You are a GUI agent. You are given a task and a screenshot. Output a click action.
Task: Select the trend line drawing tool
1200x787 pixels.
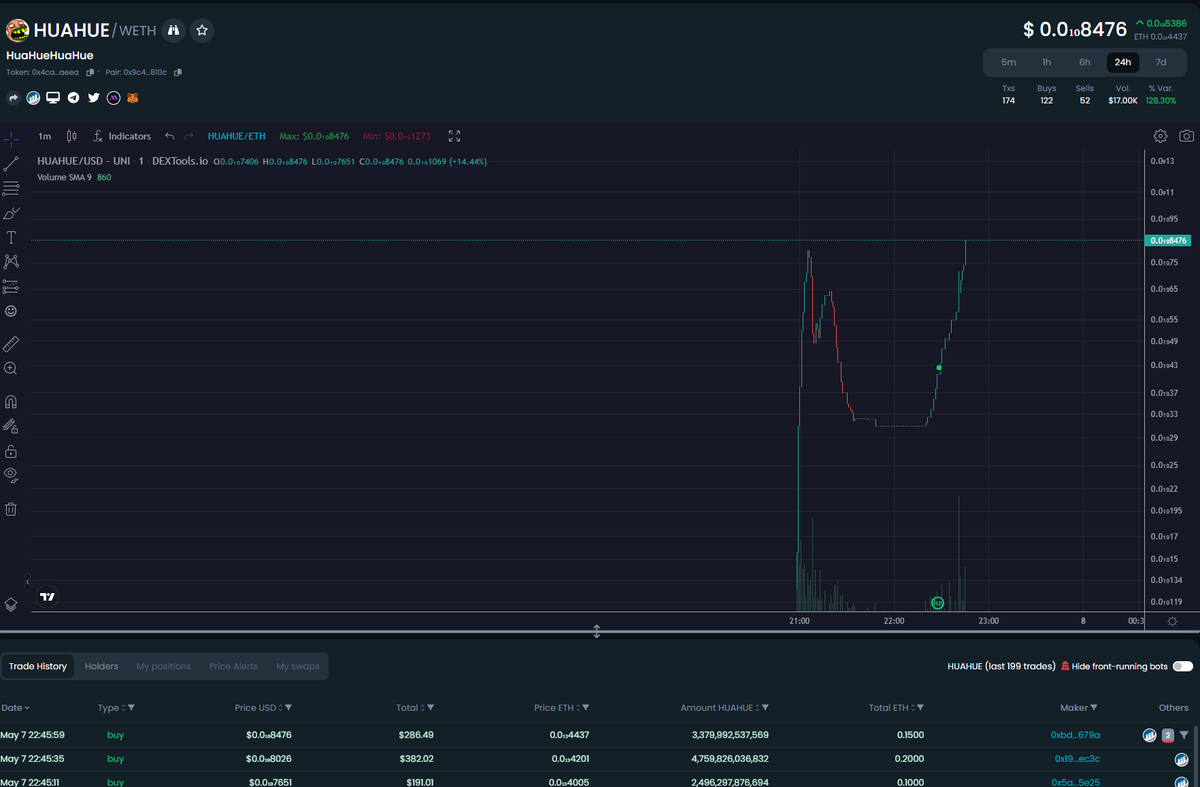(11, 163)
